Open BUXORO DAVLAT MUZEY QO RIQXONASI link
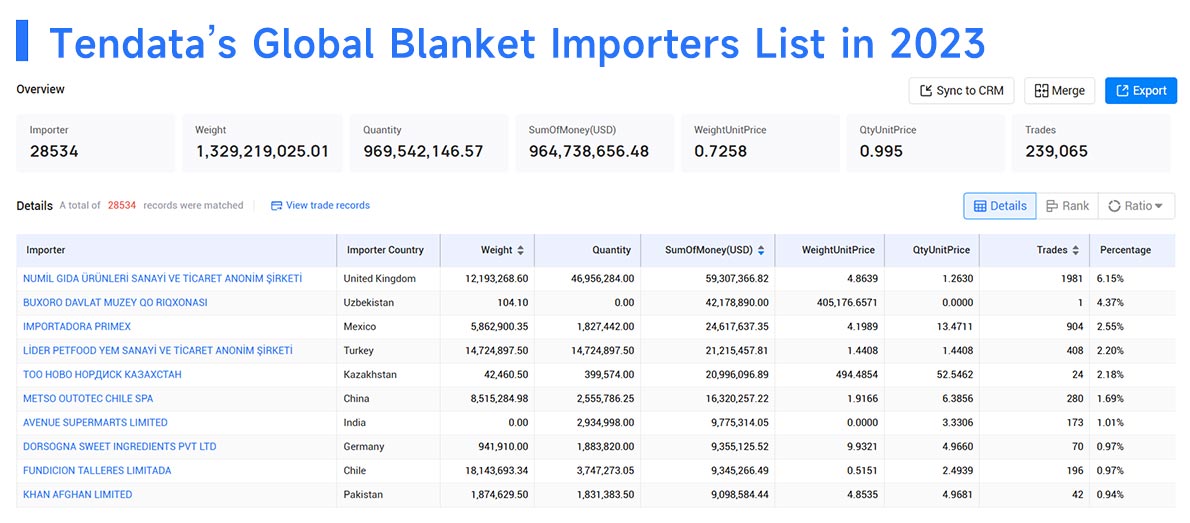Image resolution: width=1190 pixels, height=523 pixels. [115, 302]
